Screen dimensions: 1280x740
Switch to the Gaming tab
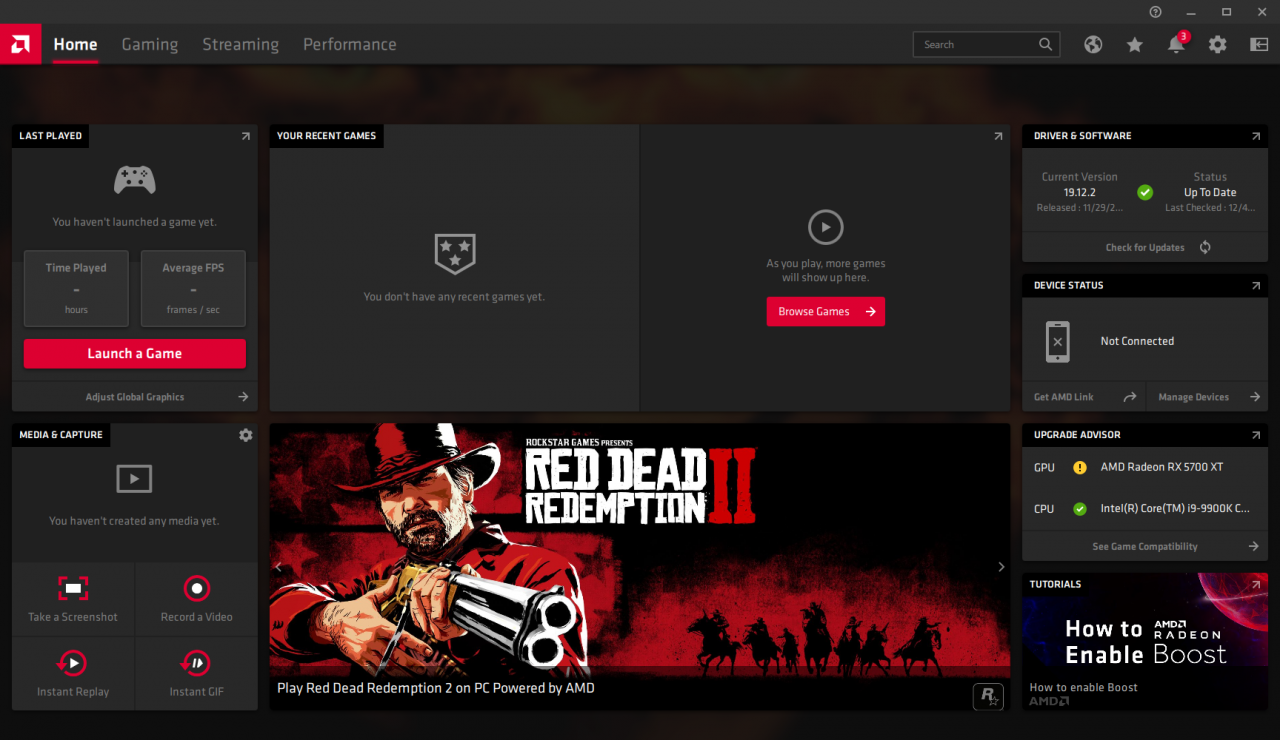(x=150, y=44)
